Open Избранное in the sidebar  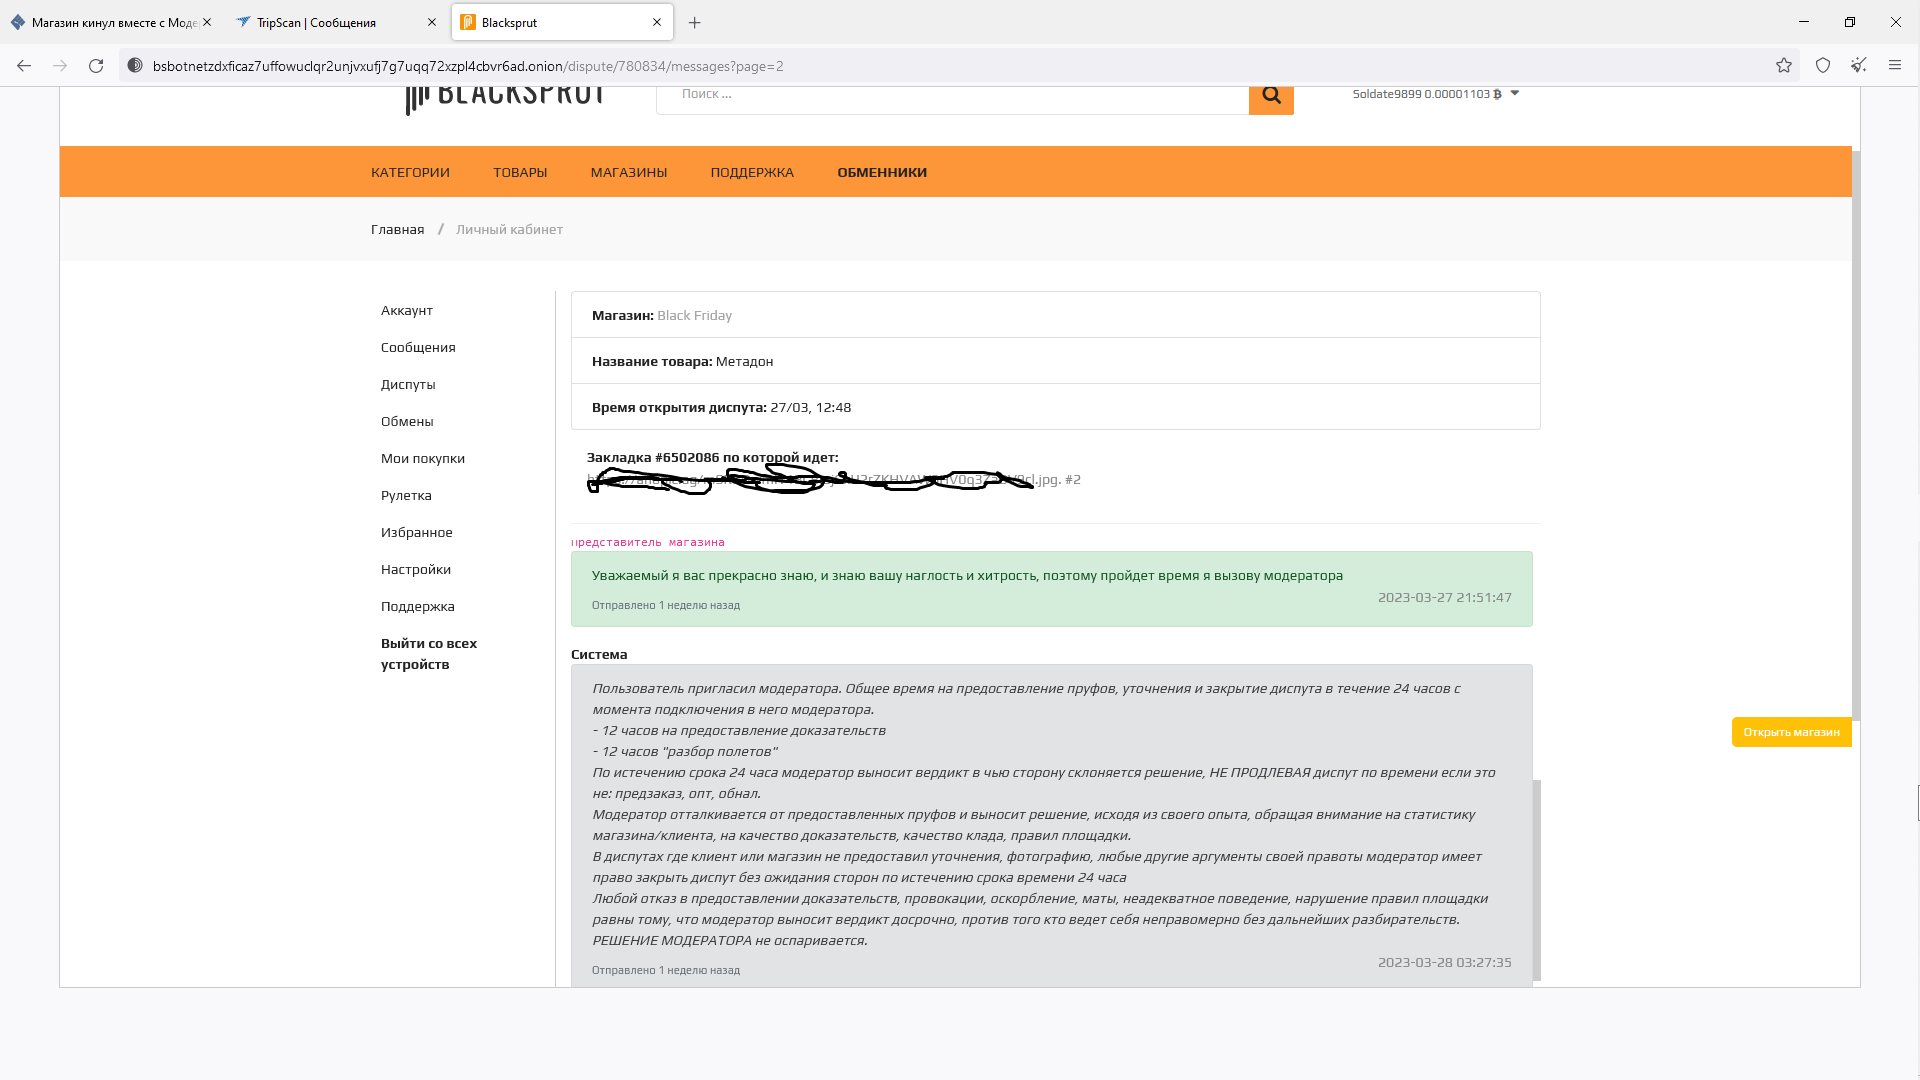pos(417,532)
